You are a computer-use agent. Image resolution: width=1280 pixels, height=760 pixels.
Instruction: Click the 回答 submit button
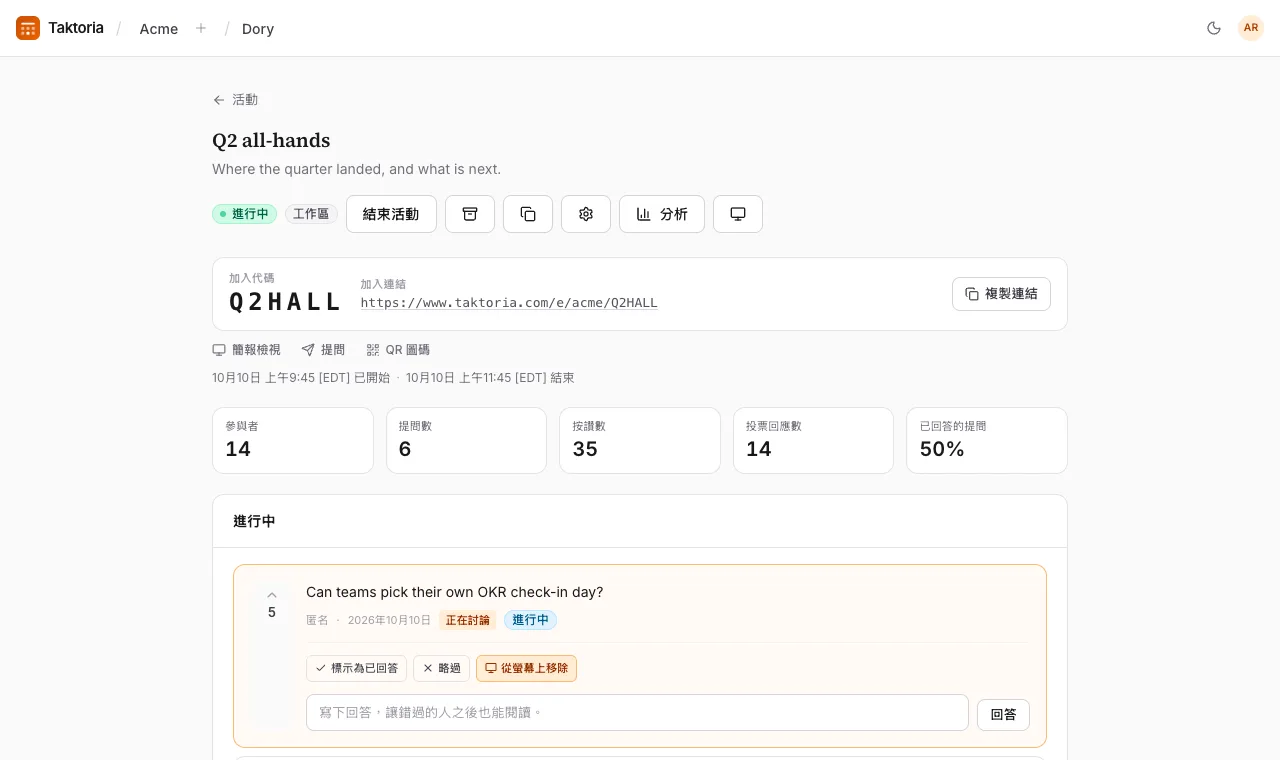tap(1003, 714)
